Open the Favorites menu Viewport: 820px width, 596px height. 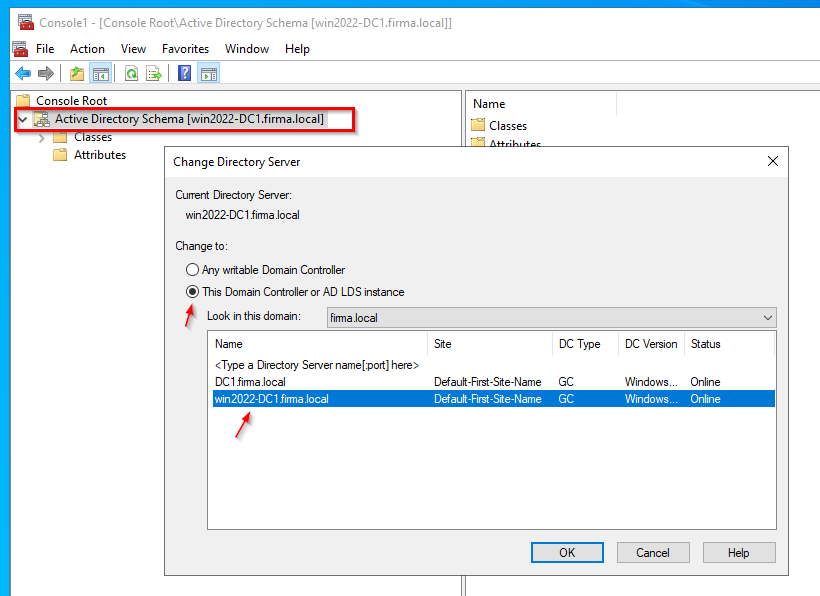[x=185, y=48]
